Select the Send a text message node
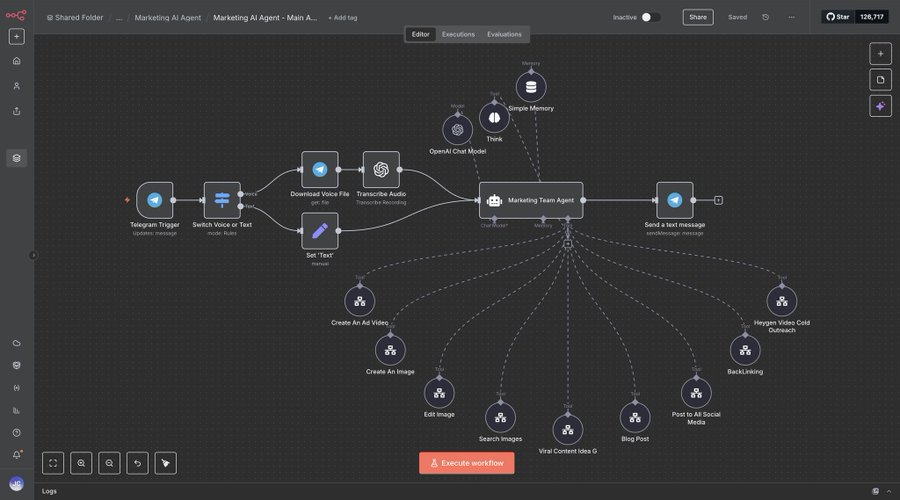The image size is (900, 500). [674, 200]
